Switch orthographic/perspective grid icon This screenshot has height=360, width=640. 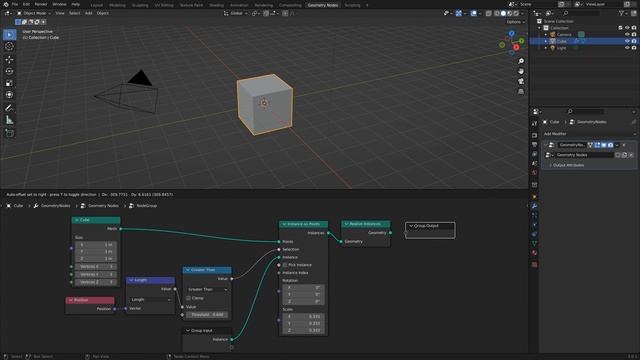[x=521, y=92]
